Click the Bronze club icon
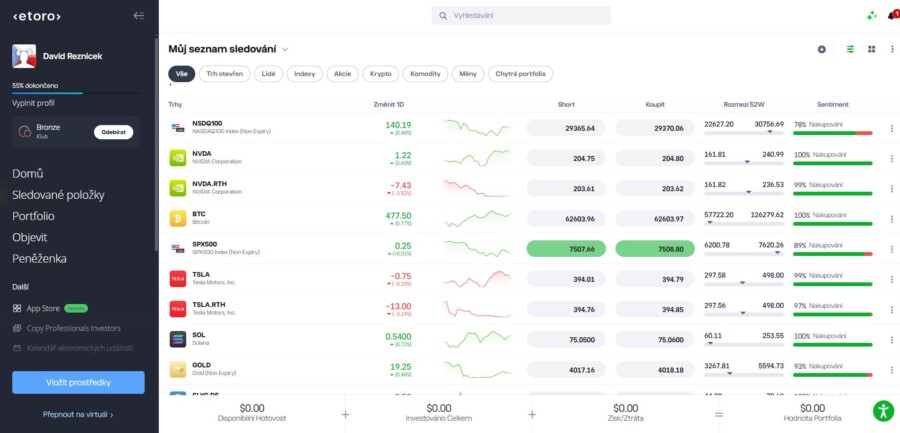 pyautogui.click(x=25, y=132)
